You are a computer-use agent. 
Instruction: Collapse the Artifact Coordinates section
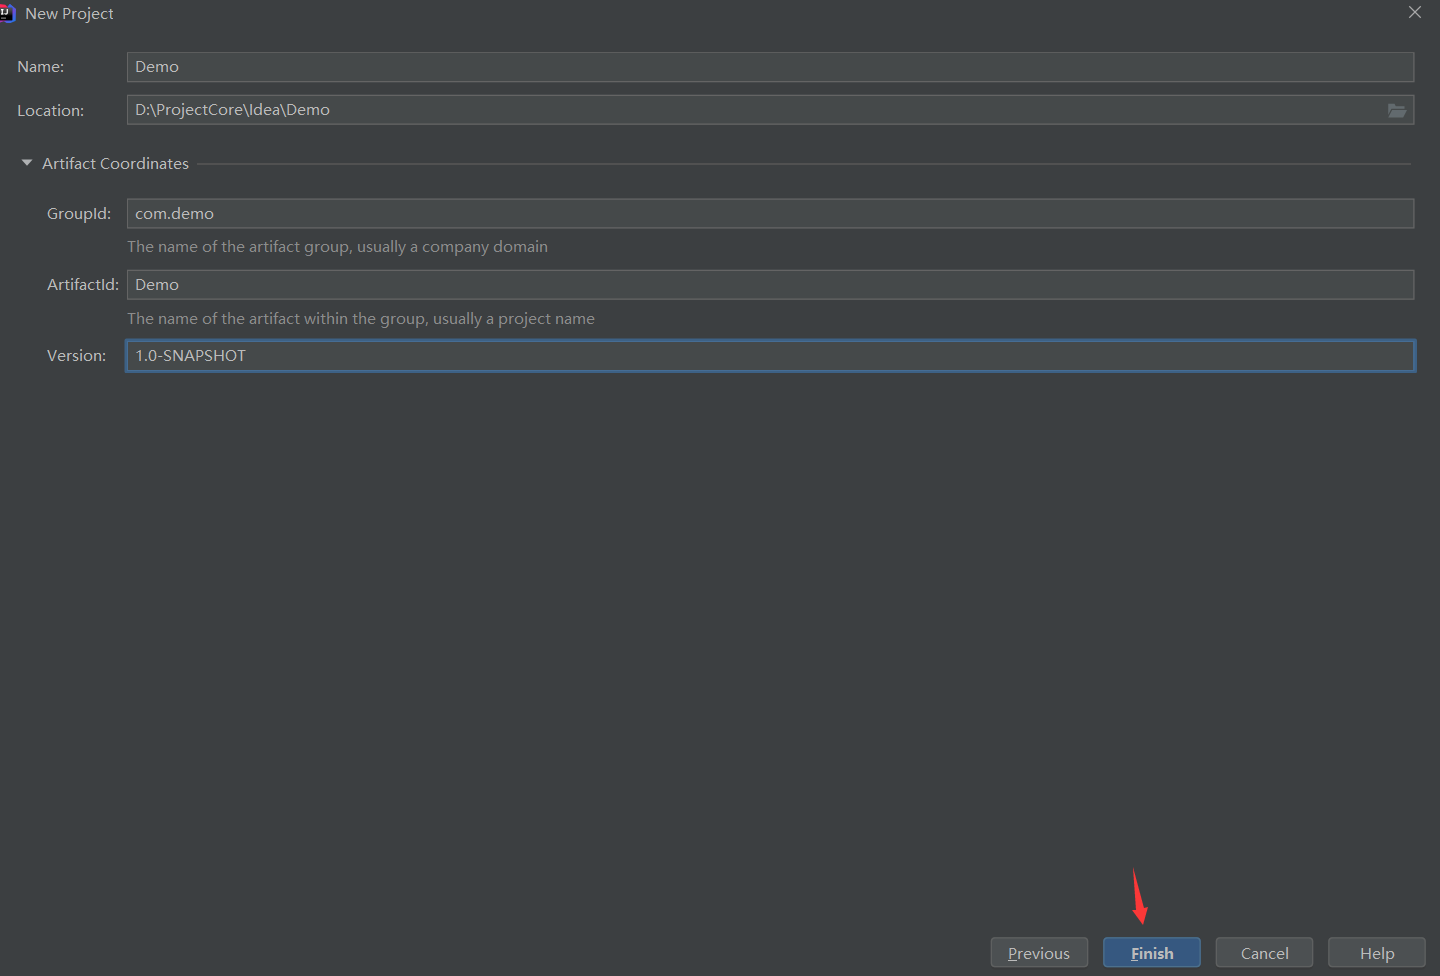(27, 163)
